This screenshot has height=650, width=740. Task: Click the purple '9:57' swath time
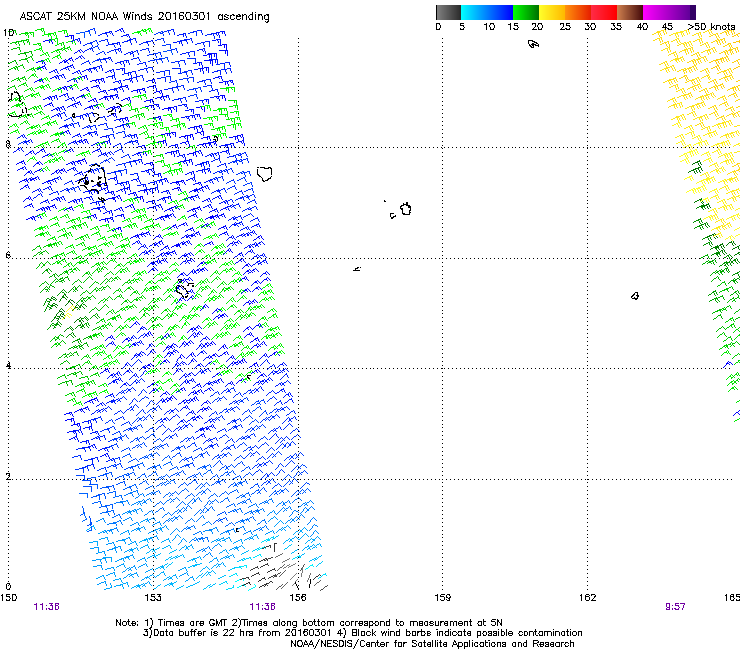(x=675, y=607)
